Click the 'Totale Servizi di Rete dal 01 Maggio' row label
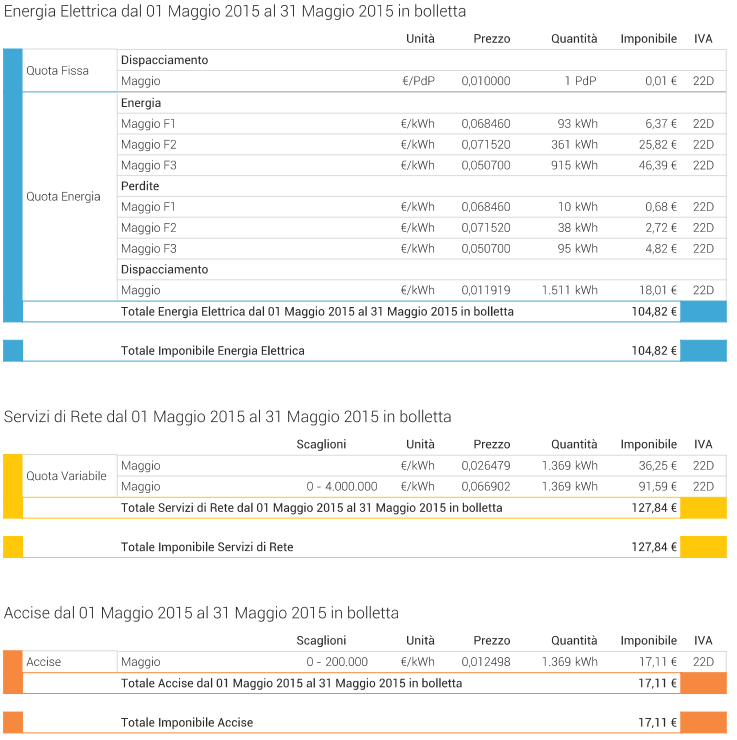 pos(311,508)
